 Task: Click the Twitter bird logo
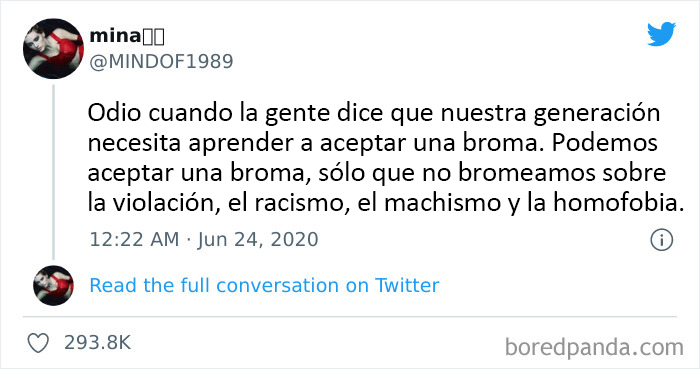[x=661, y=34]
